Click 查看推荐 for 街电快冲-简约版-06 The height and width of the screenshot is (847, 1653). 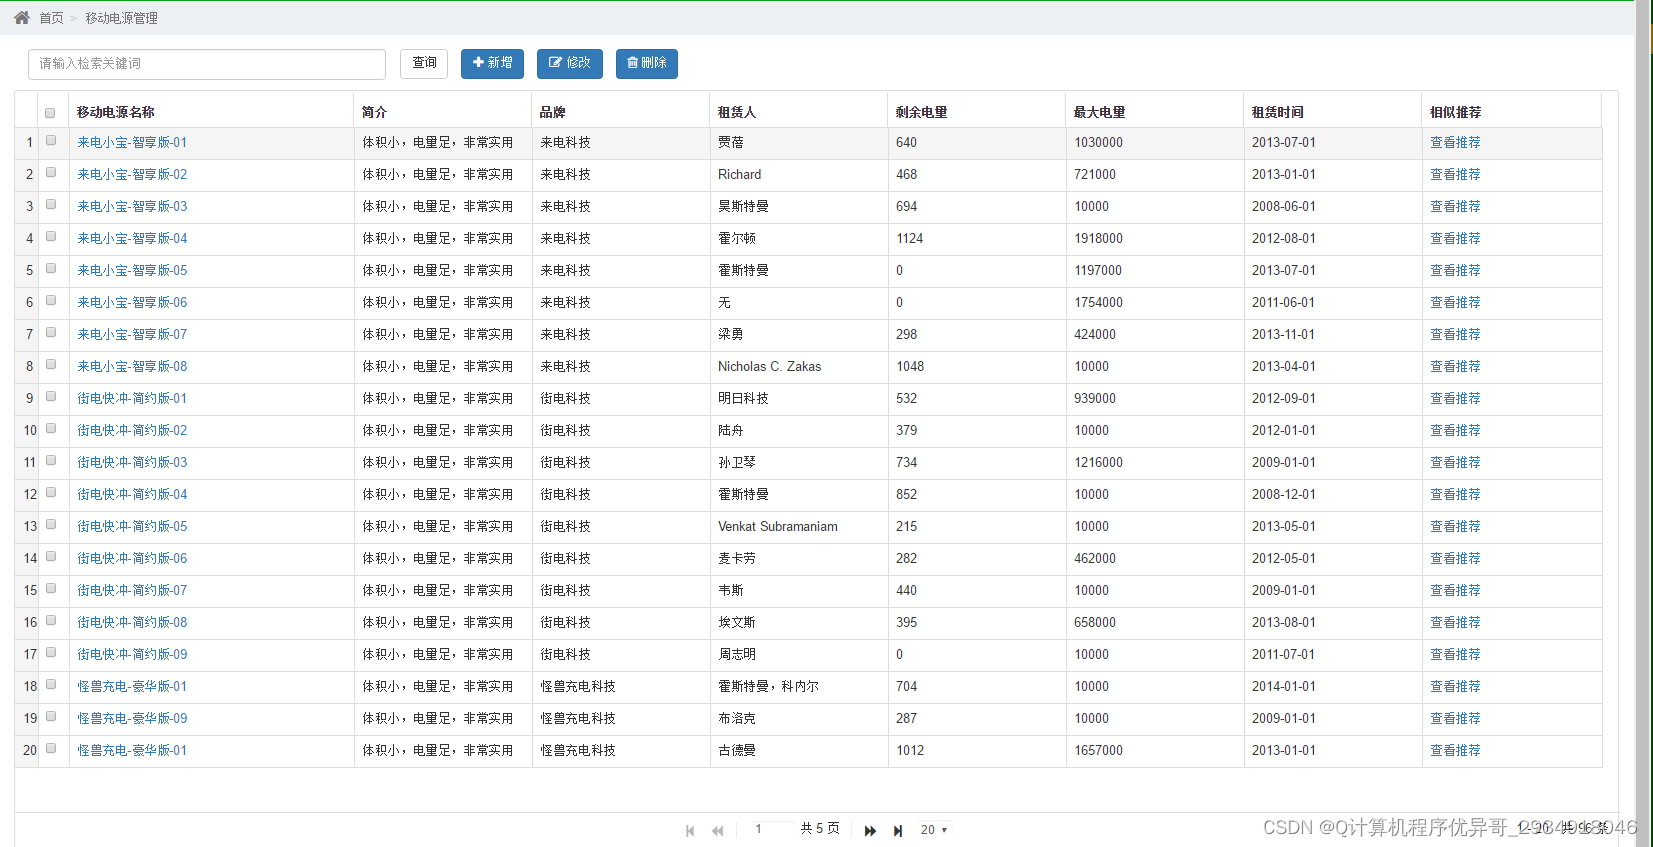tap(1455, 558)
